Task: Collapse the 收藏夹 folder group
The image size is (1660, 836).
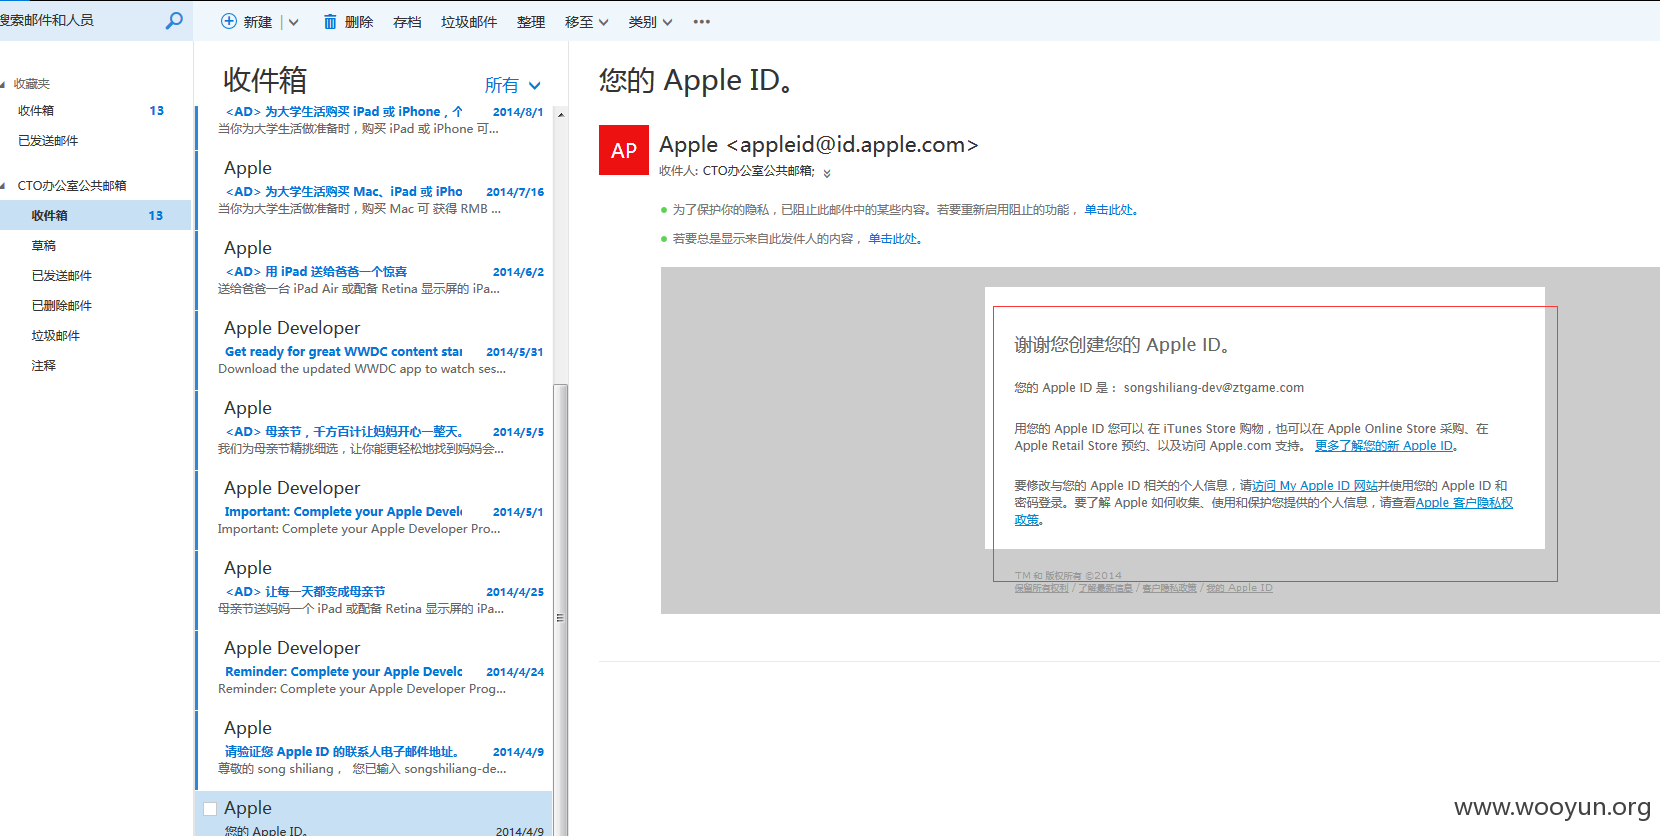Action: 4,84
